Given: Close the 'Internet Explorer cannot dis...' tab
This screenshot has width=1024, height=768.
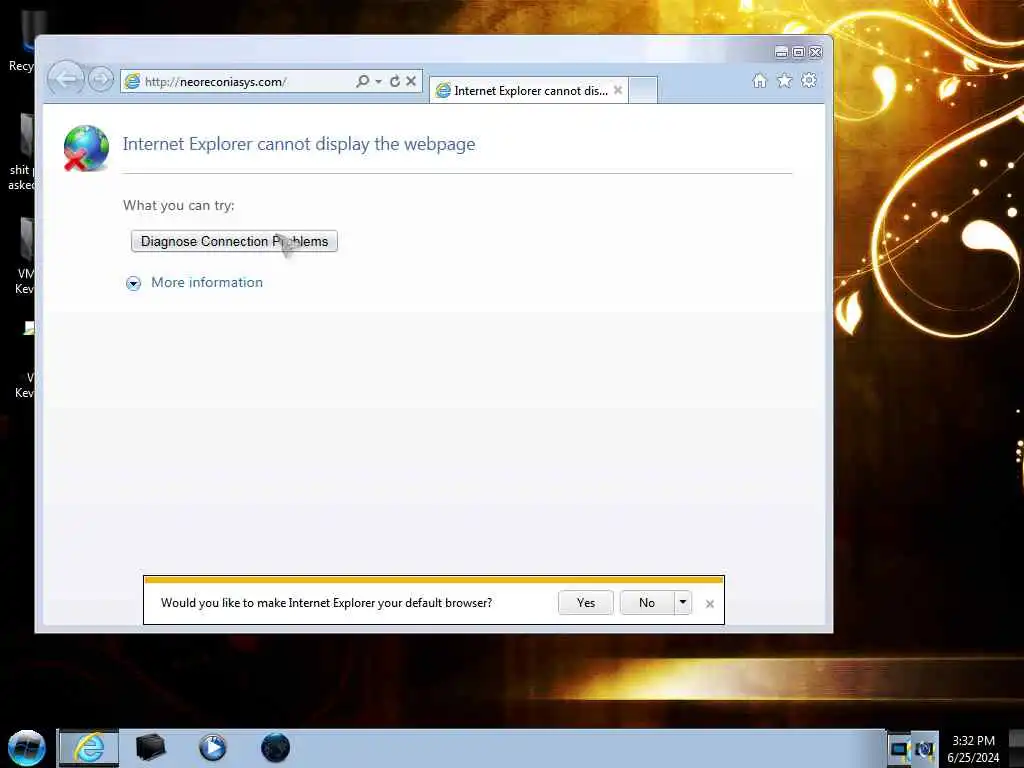Looking at the screenshot, I should click(618, 90).
